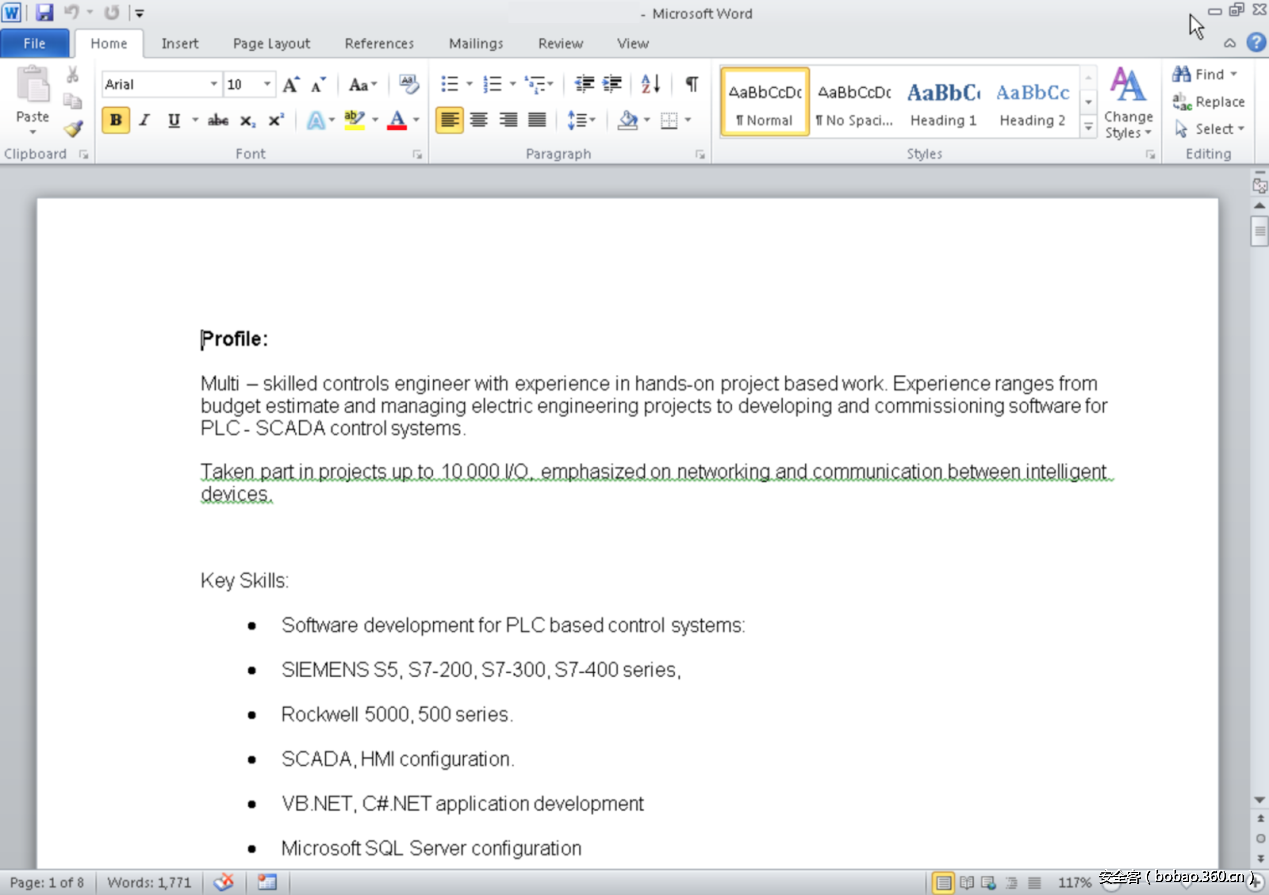The image size is (1269, 895).
Task: Click the Clear Formatting icon
Action: [x=408, y=84]
